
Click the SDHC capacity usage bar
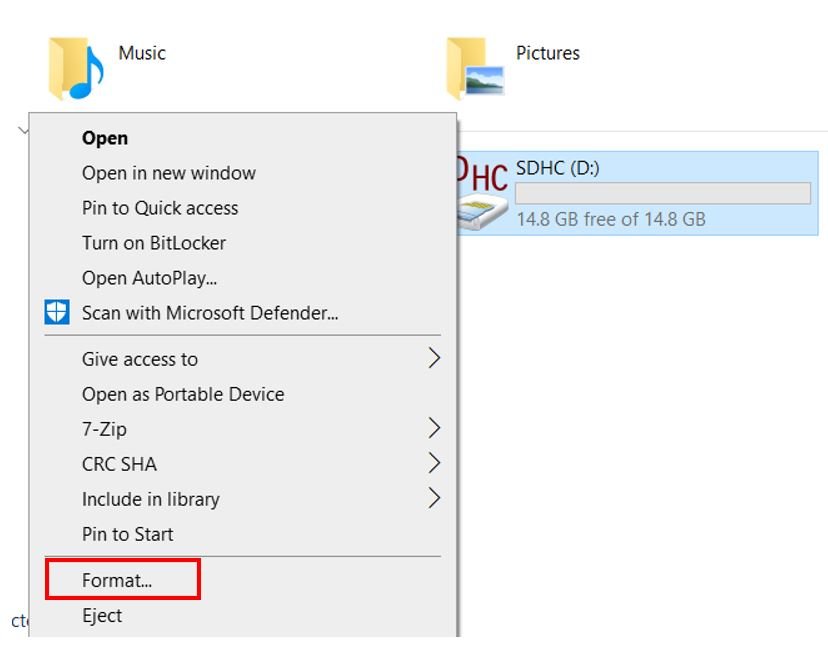click(x=663, y=193)
